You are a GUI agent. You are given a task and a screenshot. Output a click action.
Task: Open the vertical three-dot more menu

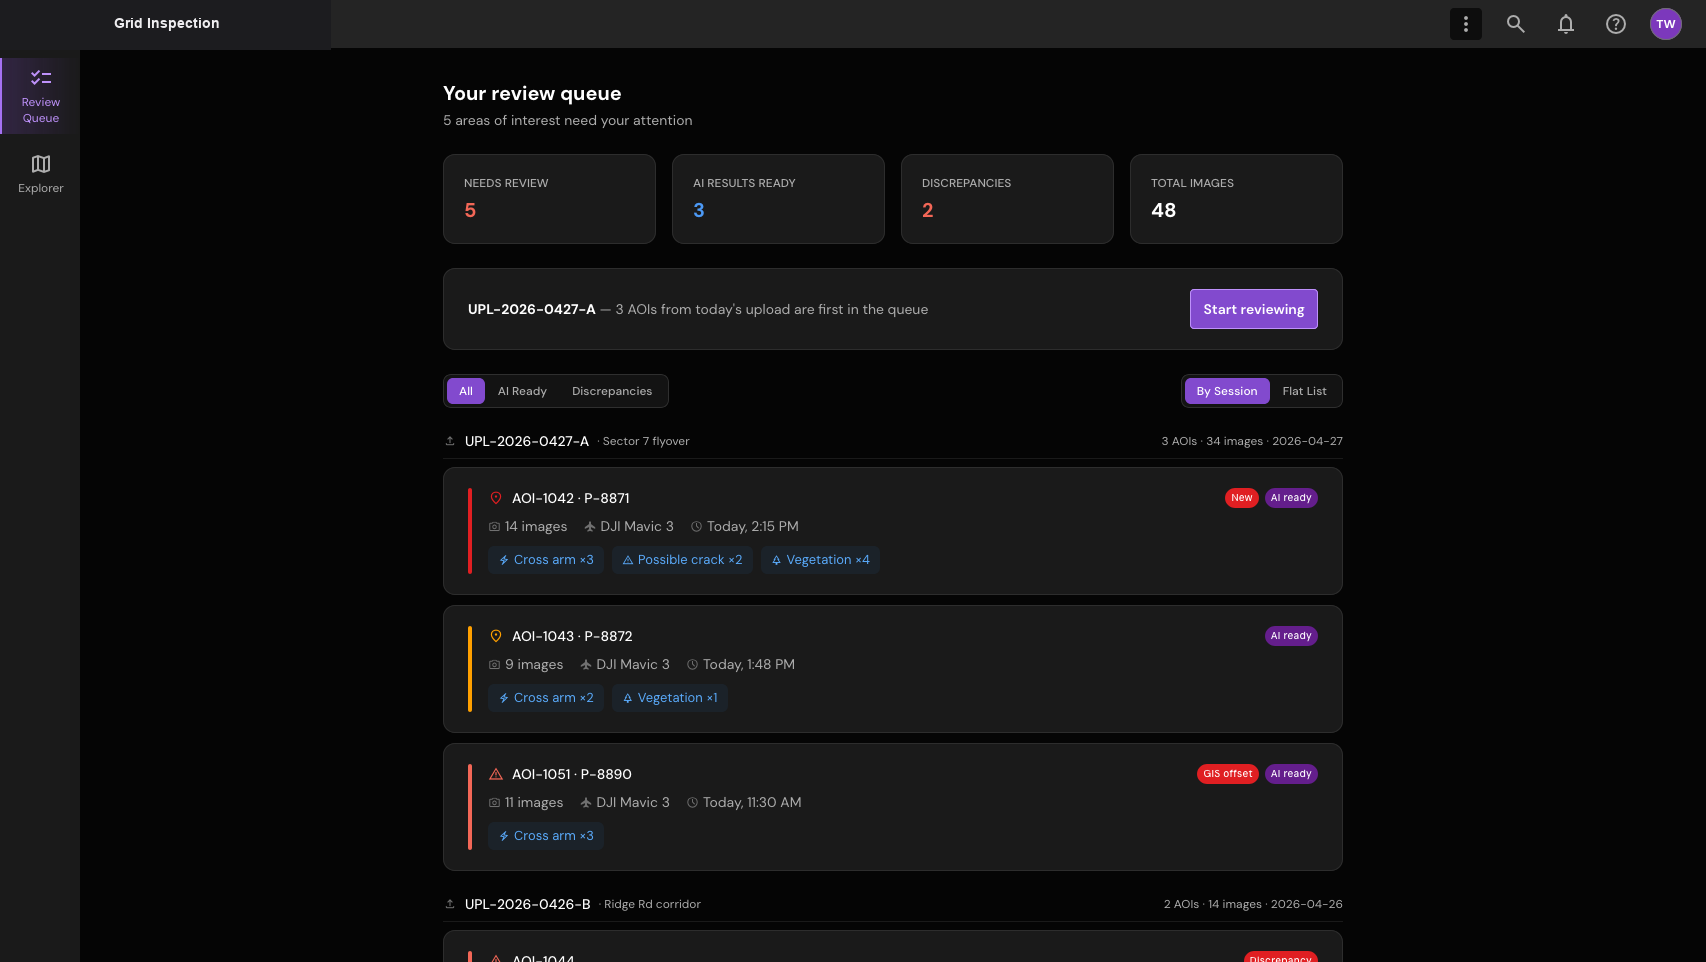coord(1466,24)
